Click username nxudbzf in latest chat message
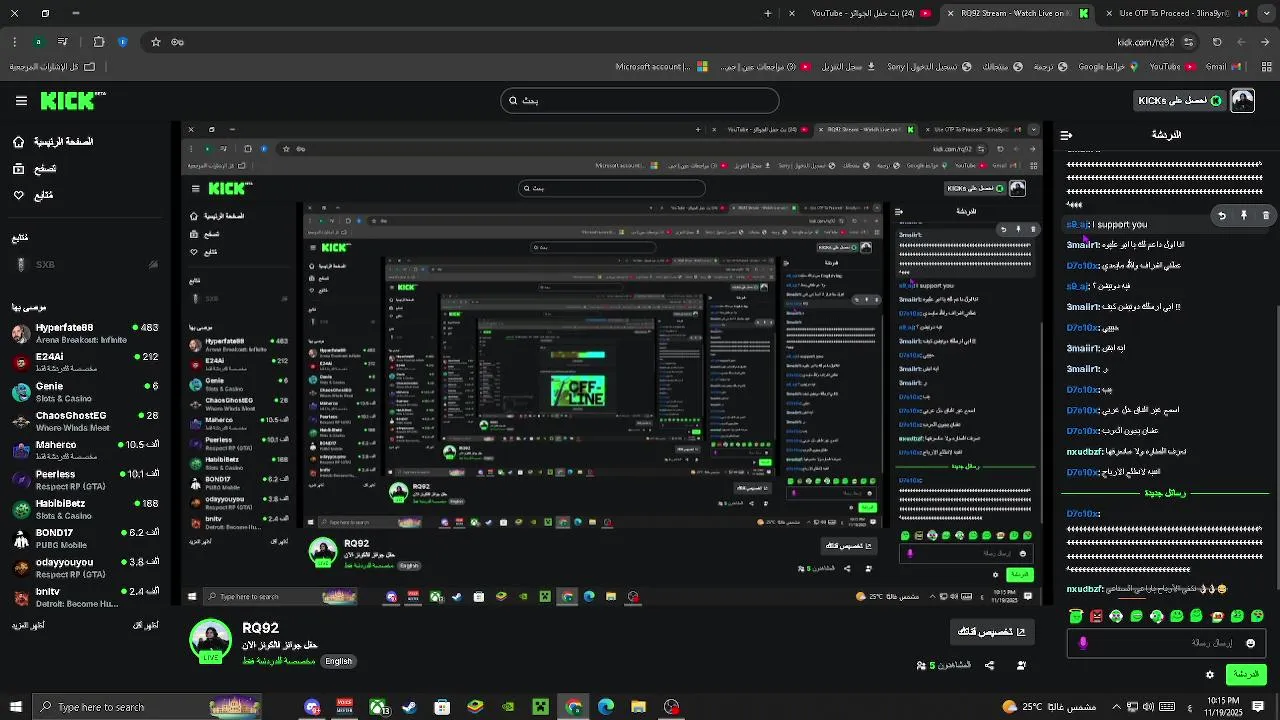This screenshot has height=720, width=1280. pyautogui.click(x=1085, y=589)
